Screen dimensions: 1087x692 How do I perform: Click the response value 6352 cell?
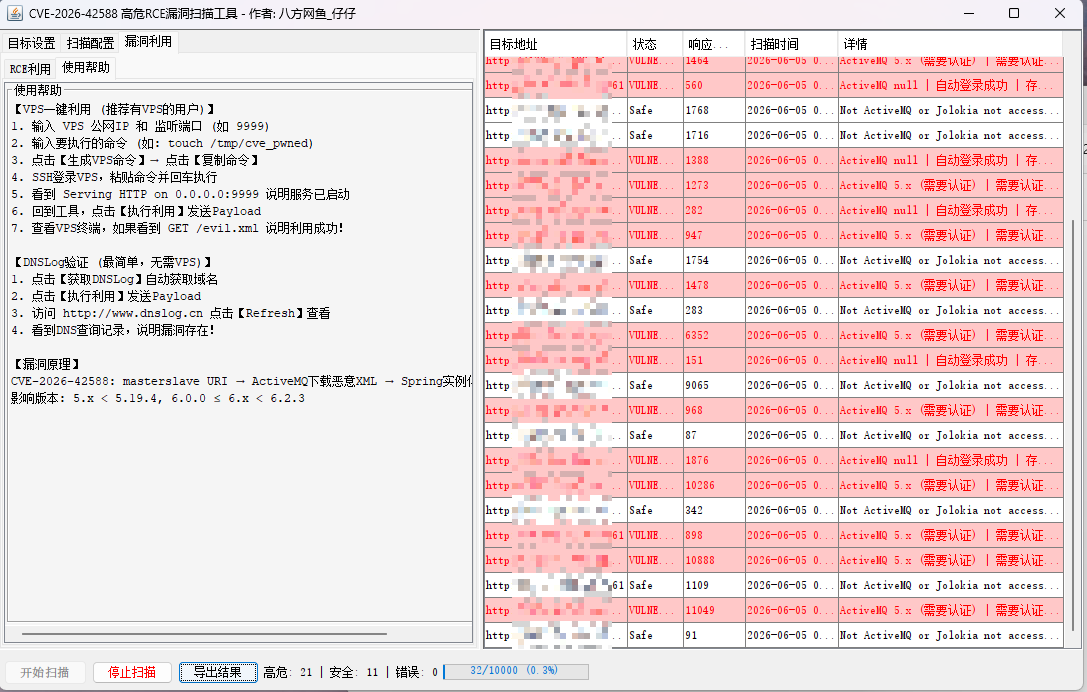coord(714,335)
